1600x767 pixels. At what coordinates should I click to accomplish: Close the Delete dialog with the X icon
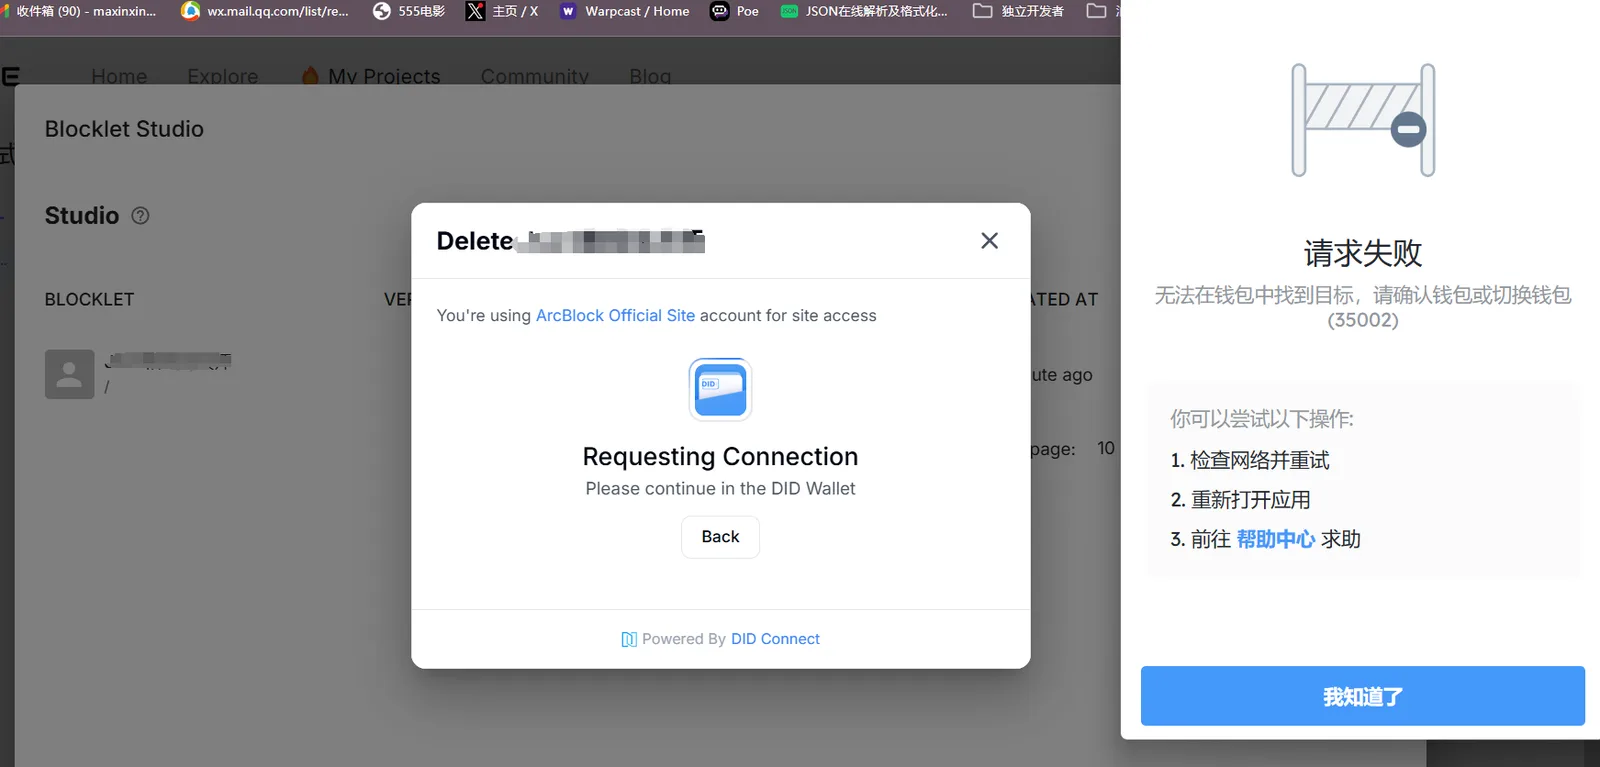(989, 241)
